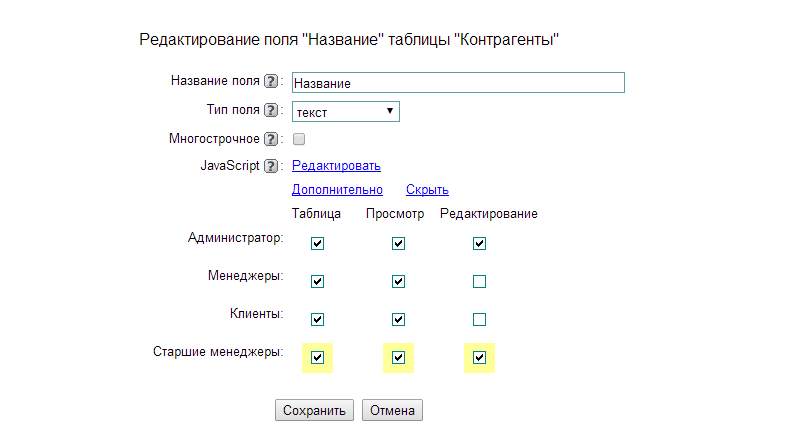Uncheck Администратор "Редактирование" checkbox
This screenshot has width=800, height=444.
pos(479,243)
